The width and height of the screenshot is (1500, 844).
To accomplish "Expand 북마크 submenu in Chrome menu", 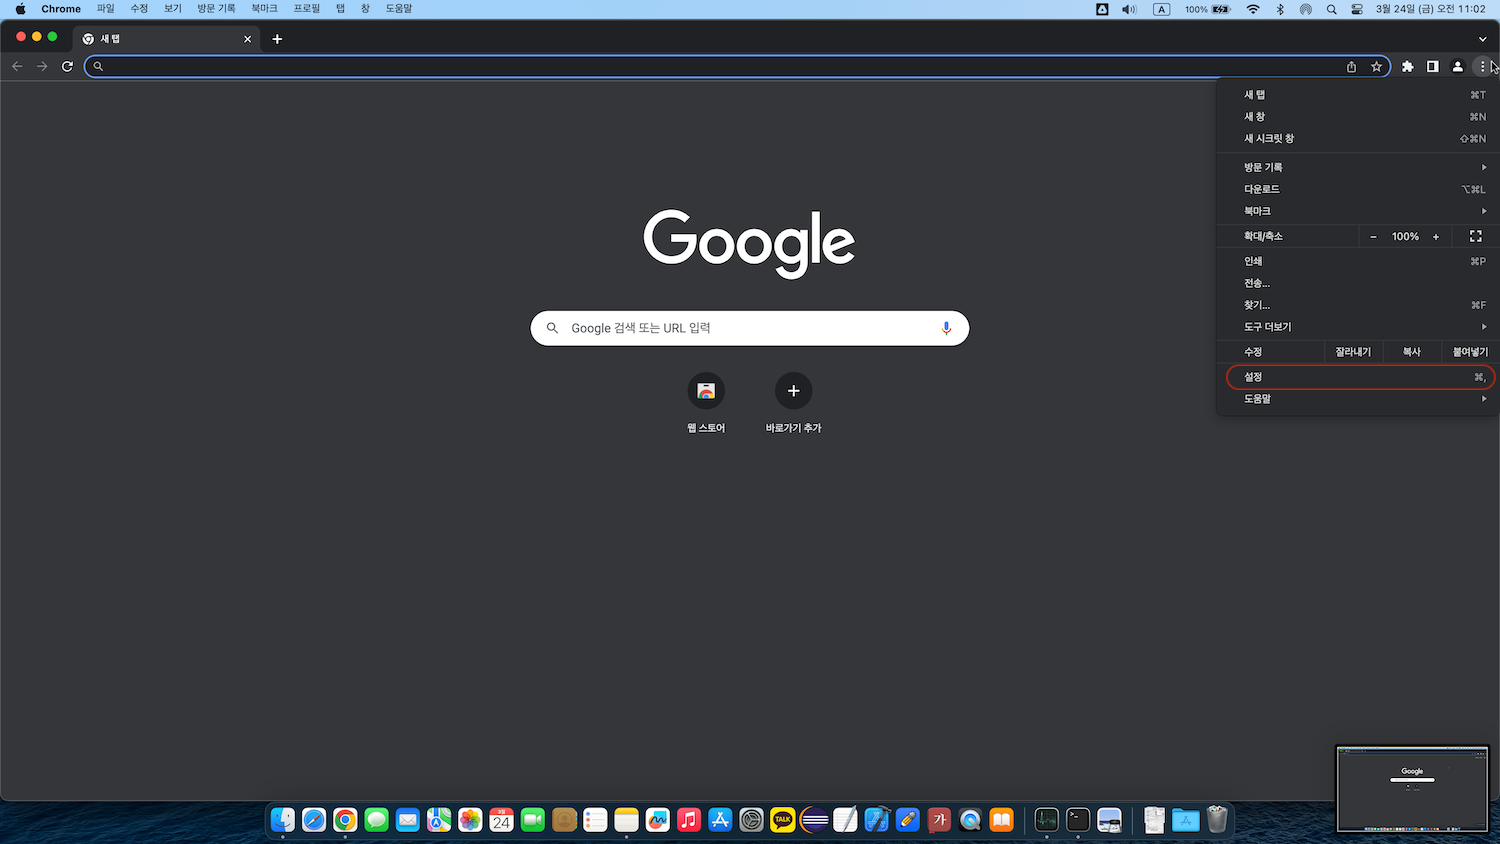I will 1358,211.
